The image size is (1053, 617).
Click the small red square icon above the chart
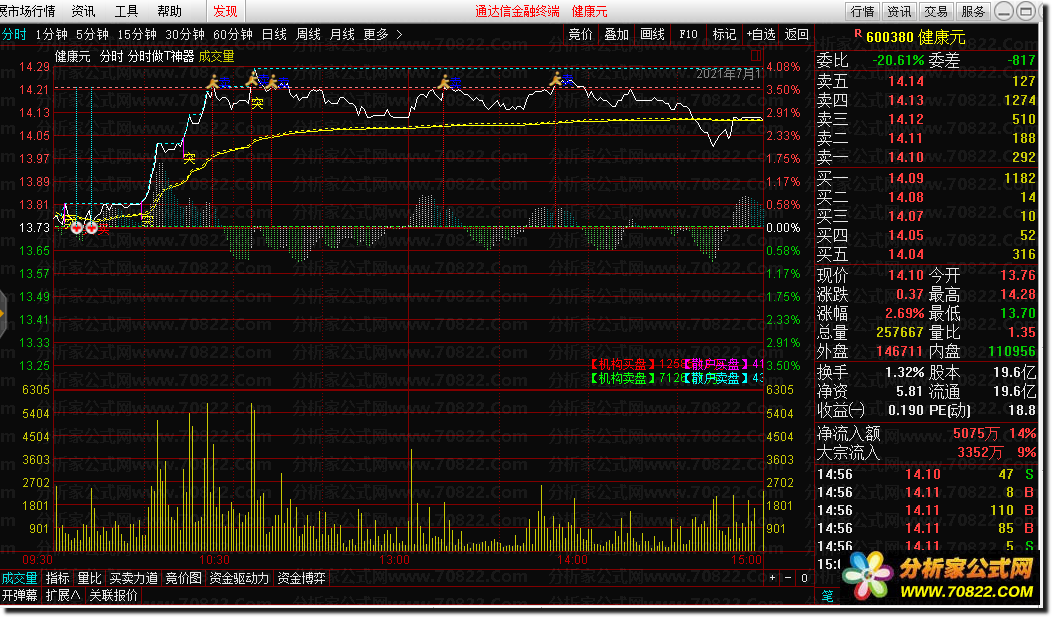point(756,55)
